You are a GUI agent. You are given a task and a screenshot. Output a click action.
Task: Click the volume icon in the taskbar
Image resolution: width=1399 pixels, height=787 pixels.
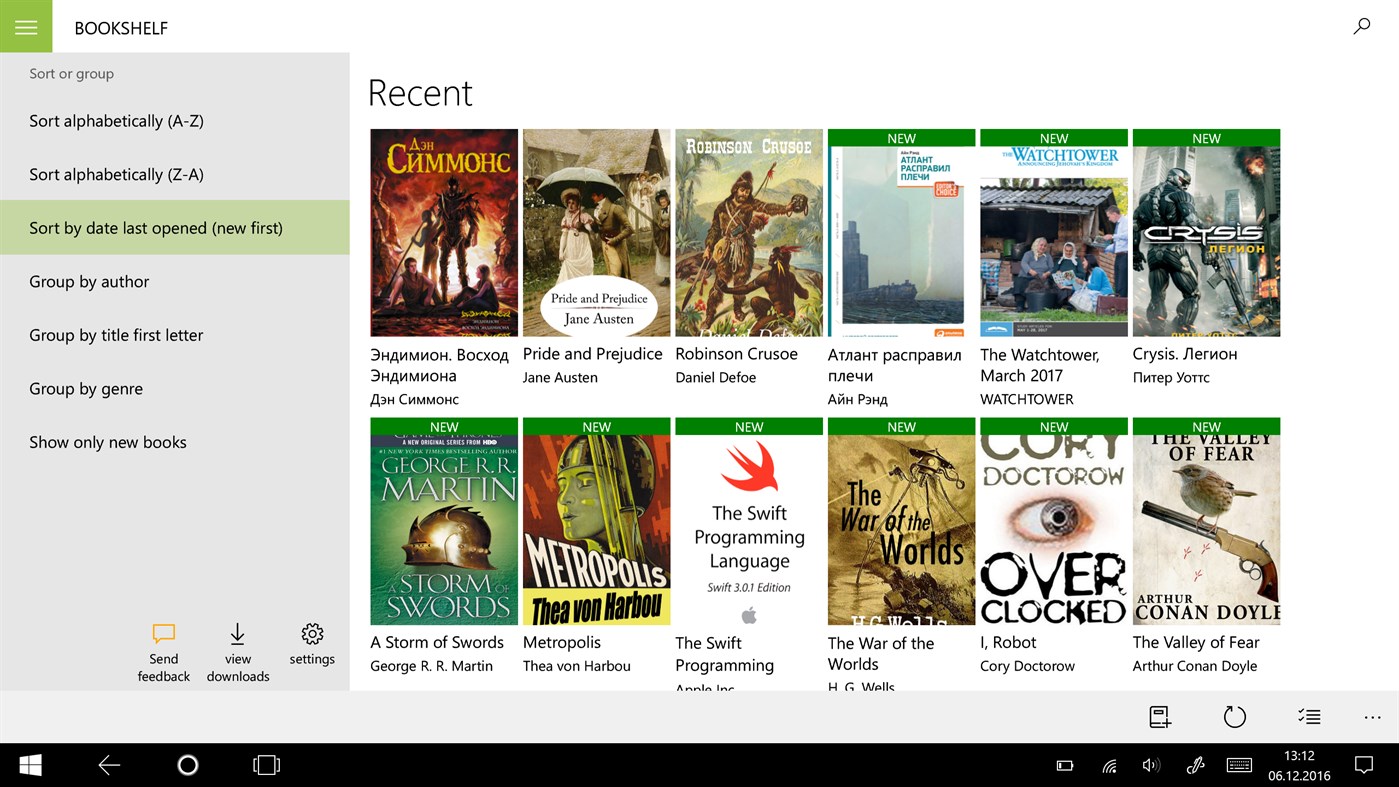(1151, 765)
